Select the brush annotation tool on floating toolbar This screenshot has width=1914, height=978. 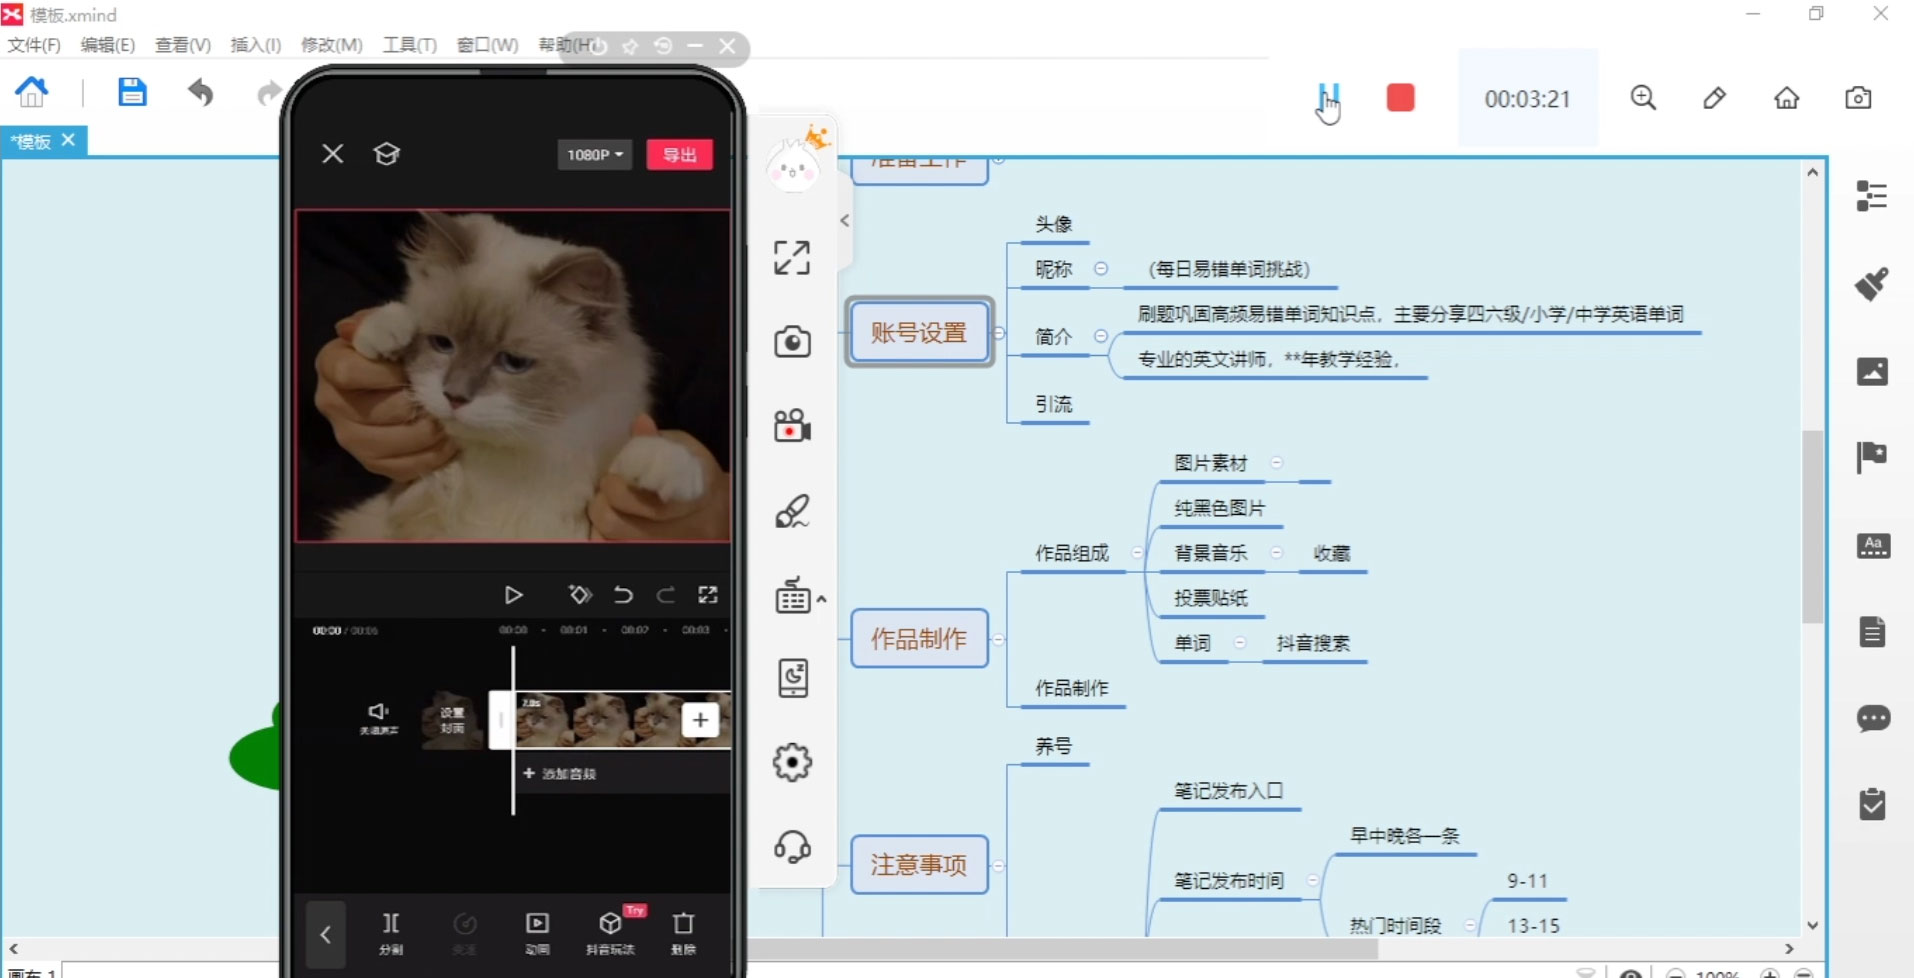point(792,512)
